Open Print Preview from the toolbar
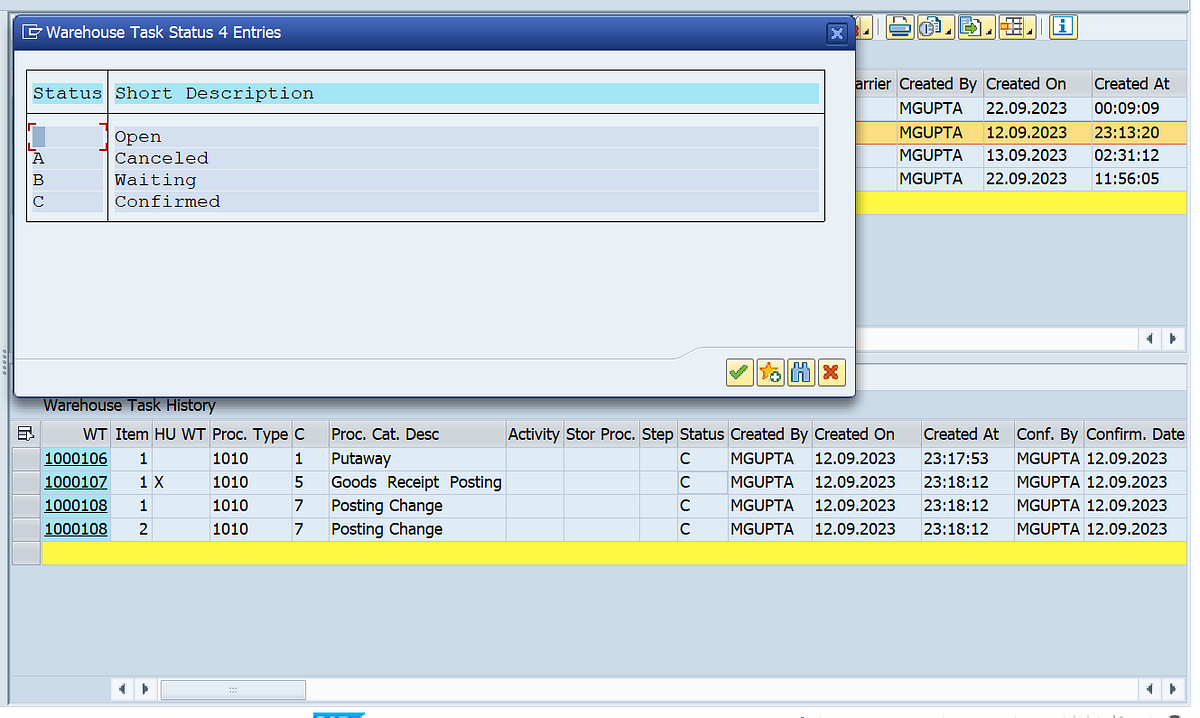Screen dimensions: 1200x718 pyautogui.click(x=933, y=27)
